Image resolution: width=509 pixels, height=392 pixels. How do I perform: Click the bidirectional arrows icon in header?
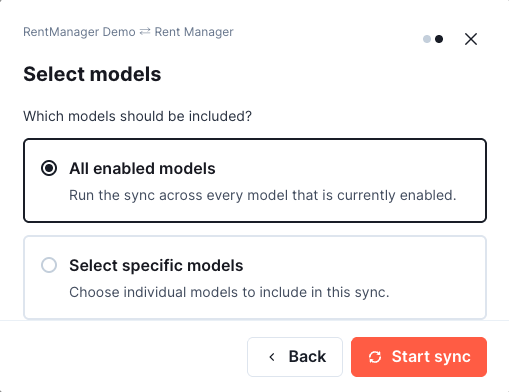coord(145,32)
